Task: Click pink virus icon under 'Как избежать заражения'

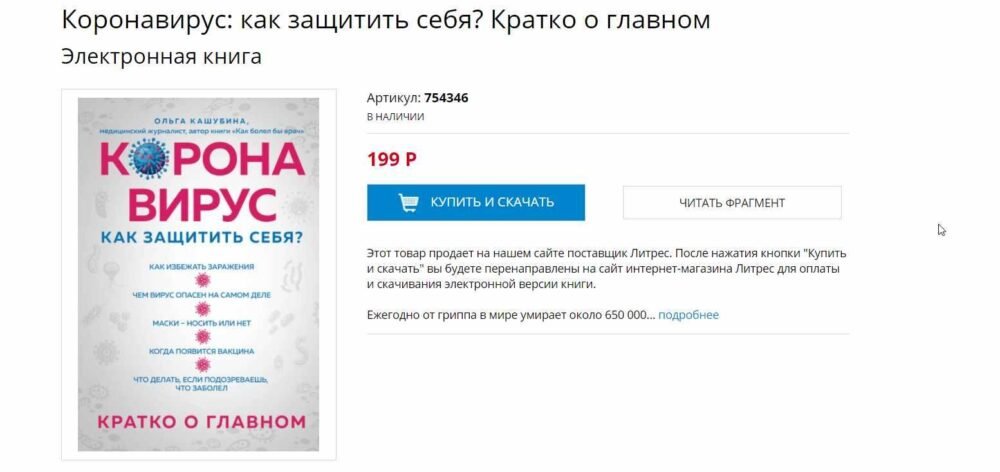Action: [202, 281]
